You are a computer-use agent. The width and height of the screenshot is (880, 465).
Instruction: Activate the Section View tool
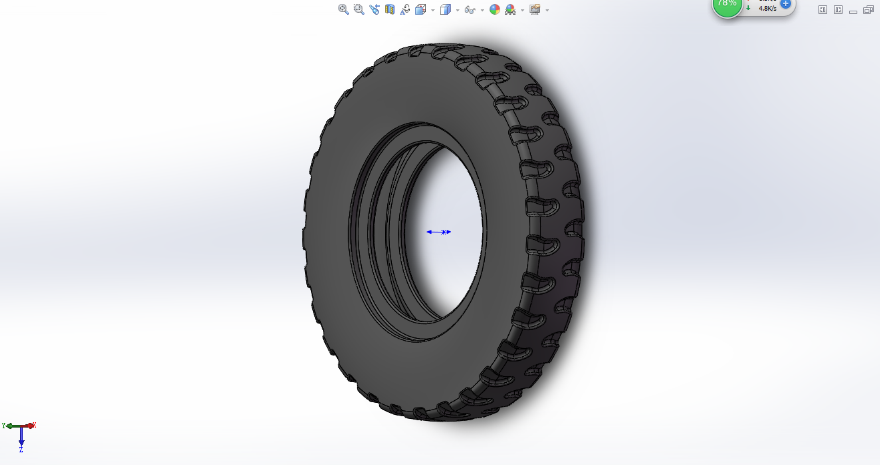(x=389, y=10)
